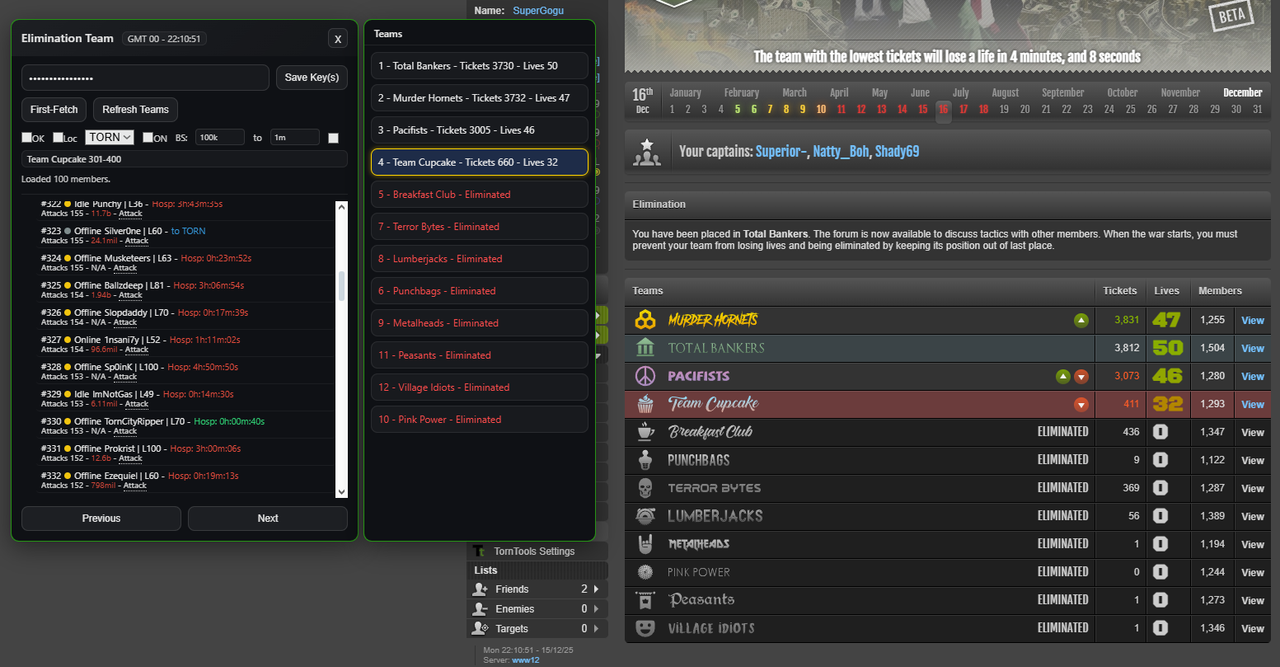Select Pacifists entry in Teams list
The image size is (1280, 667).
(x=479, y=130)
